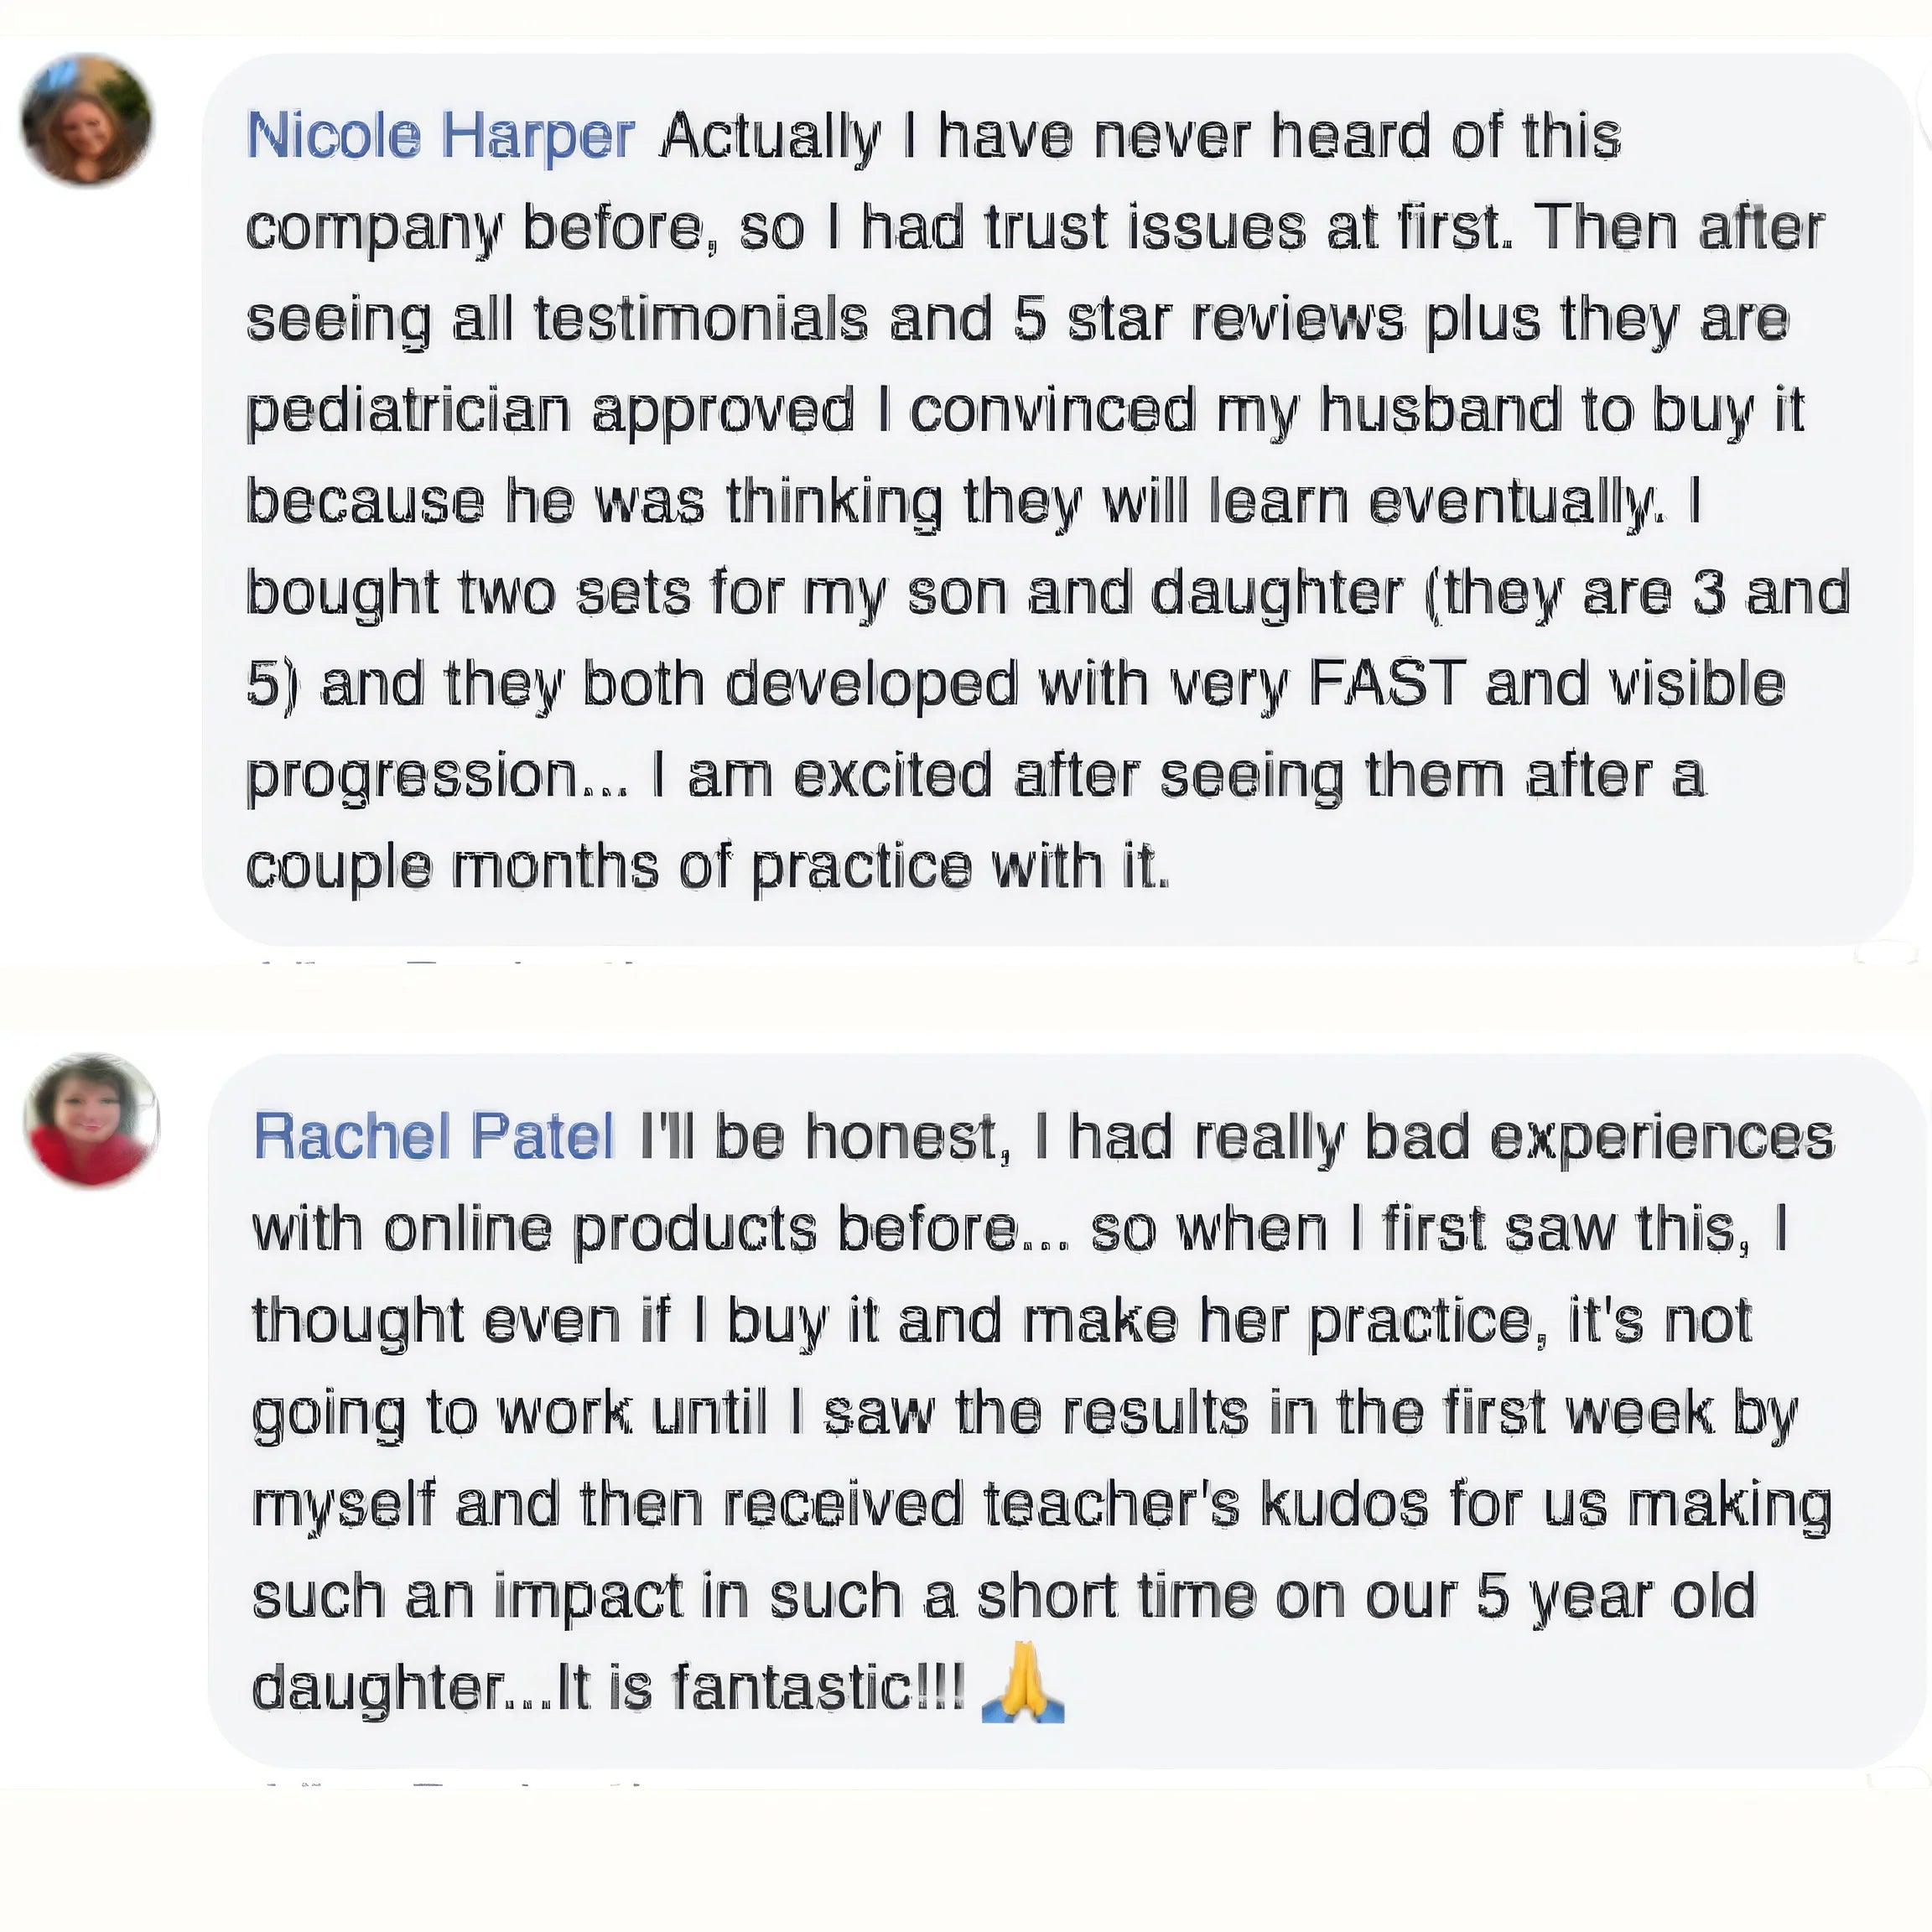This screenshot has height=1932, width=1932.
Task: Click the word FAST in Nicole's comment
Action: [1387, 684]
